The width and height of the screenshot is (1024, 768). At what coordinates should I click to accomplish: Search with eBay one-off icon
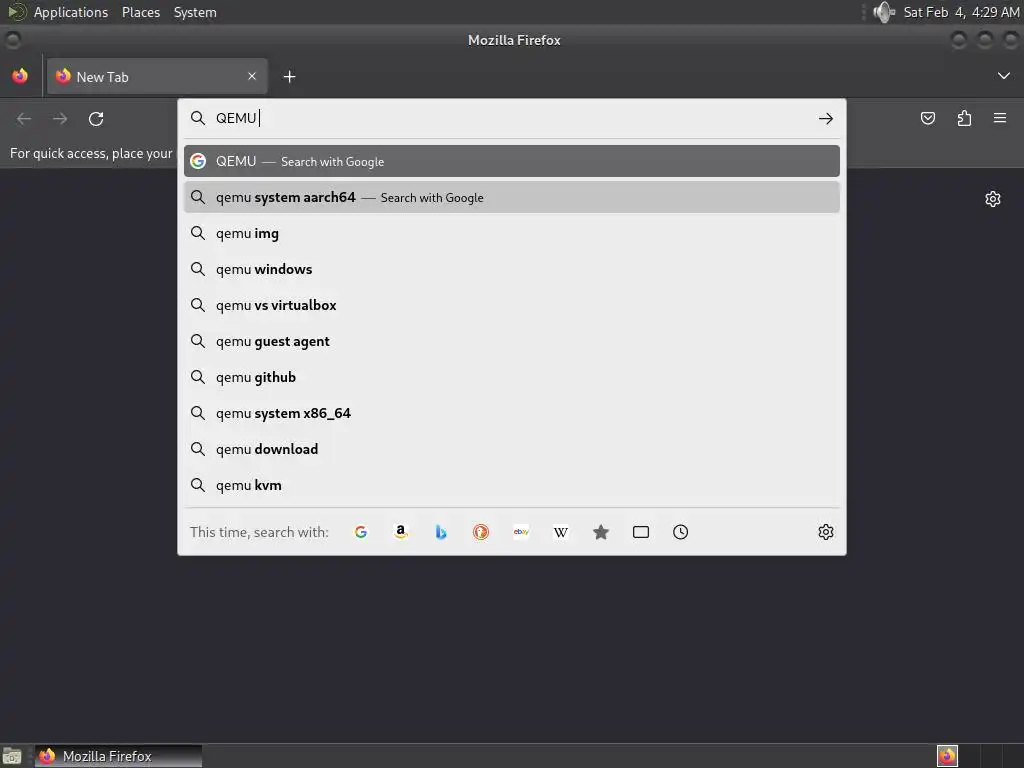pos(521,532)
